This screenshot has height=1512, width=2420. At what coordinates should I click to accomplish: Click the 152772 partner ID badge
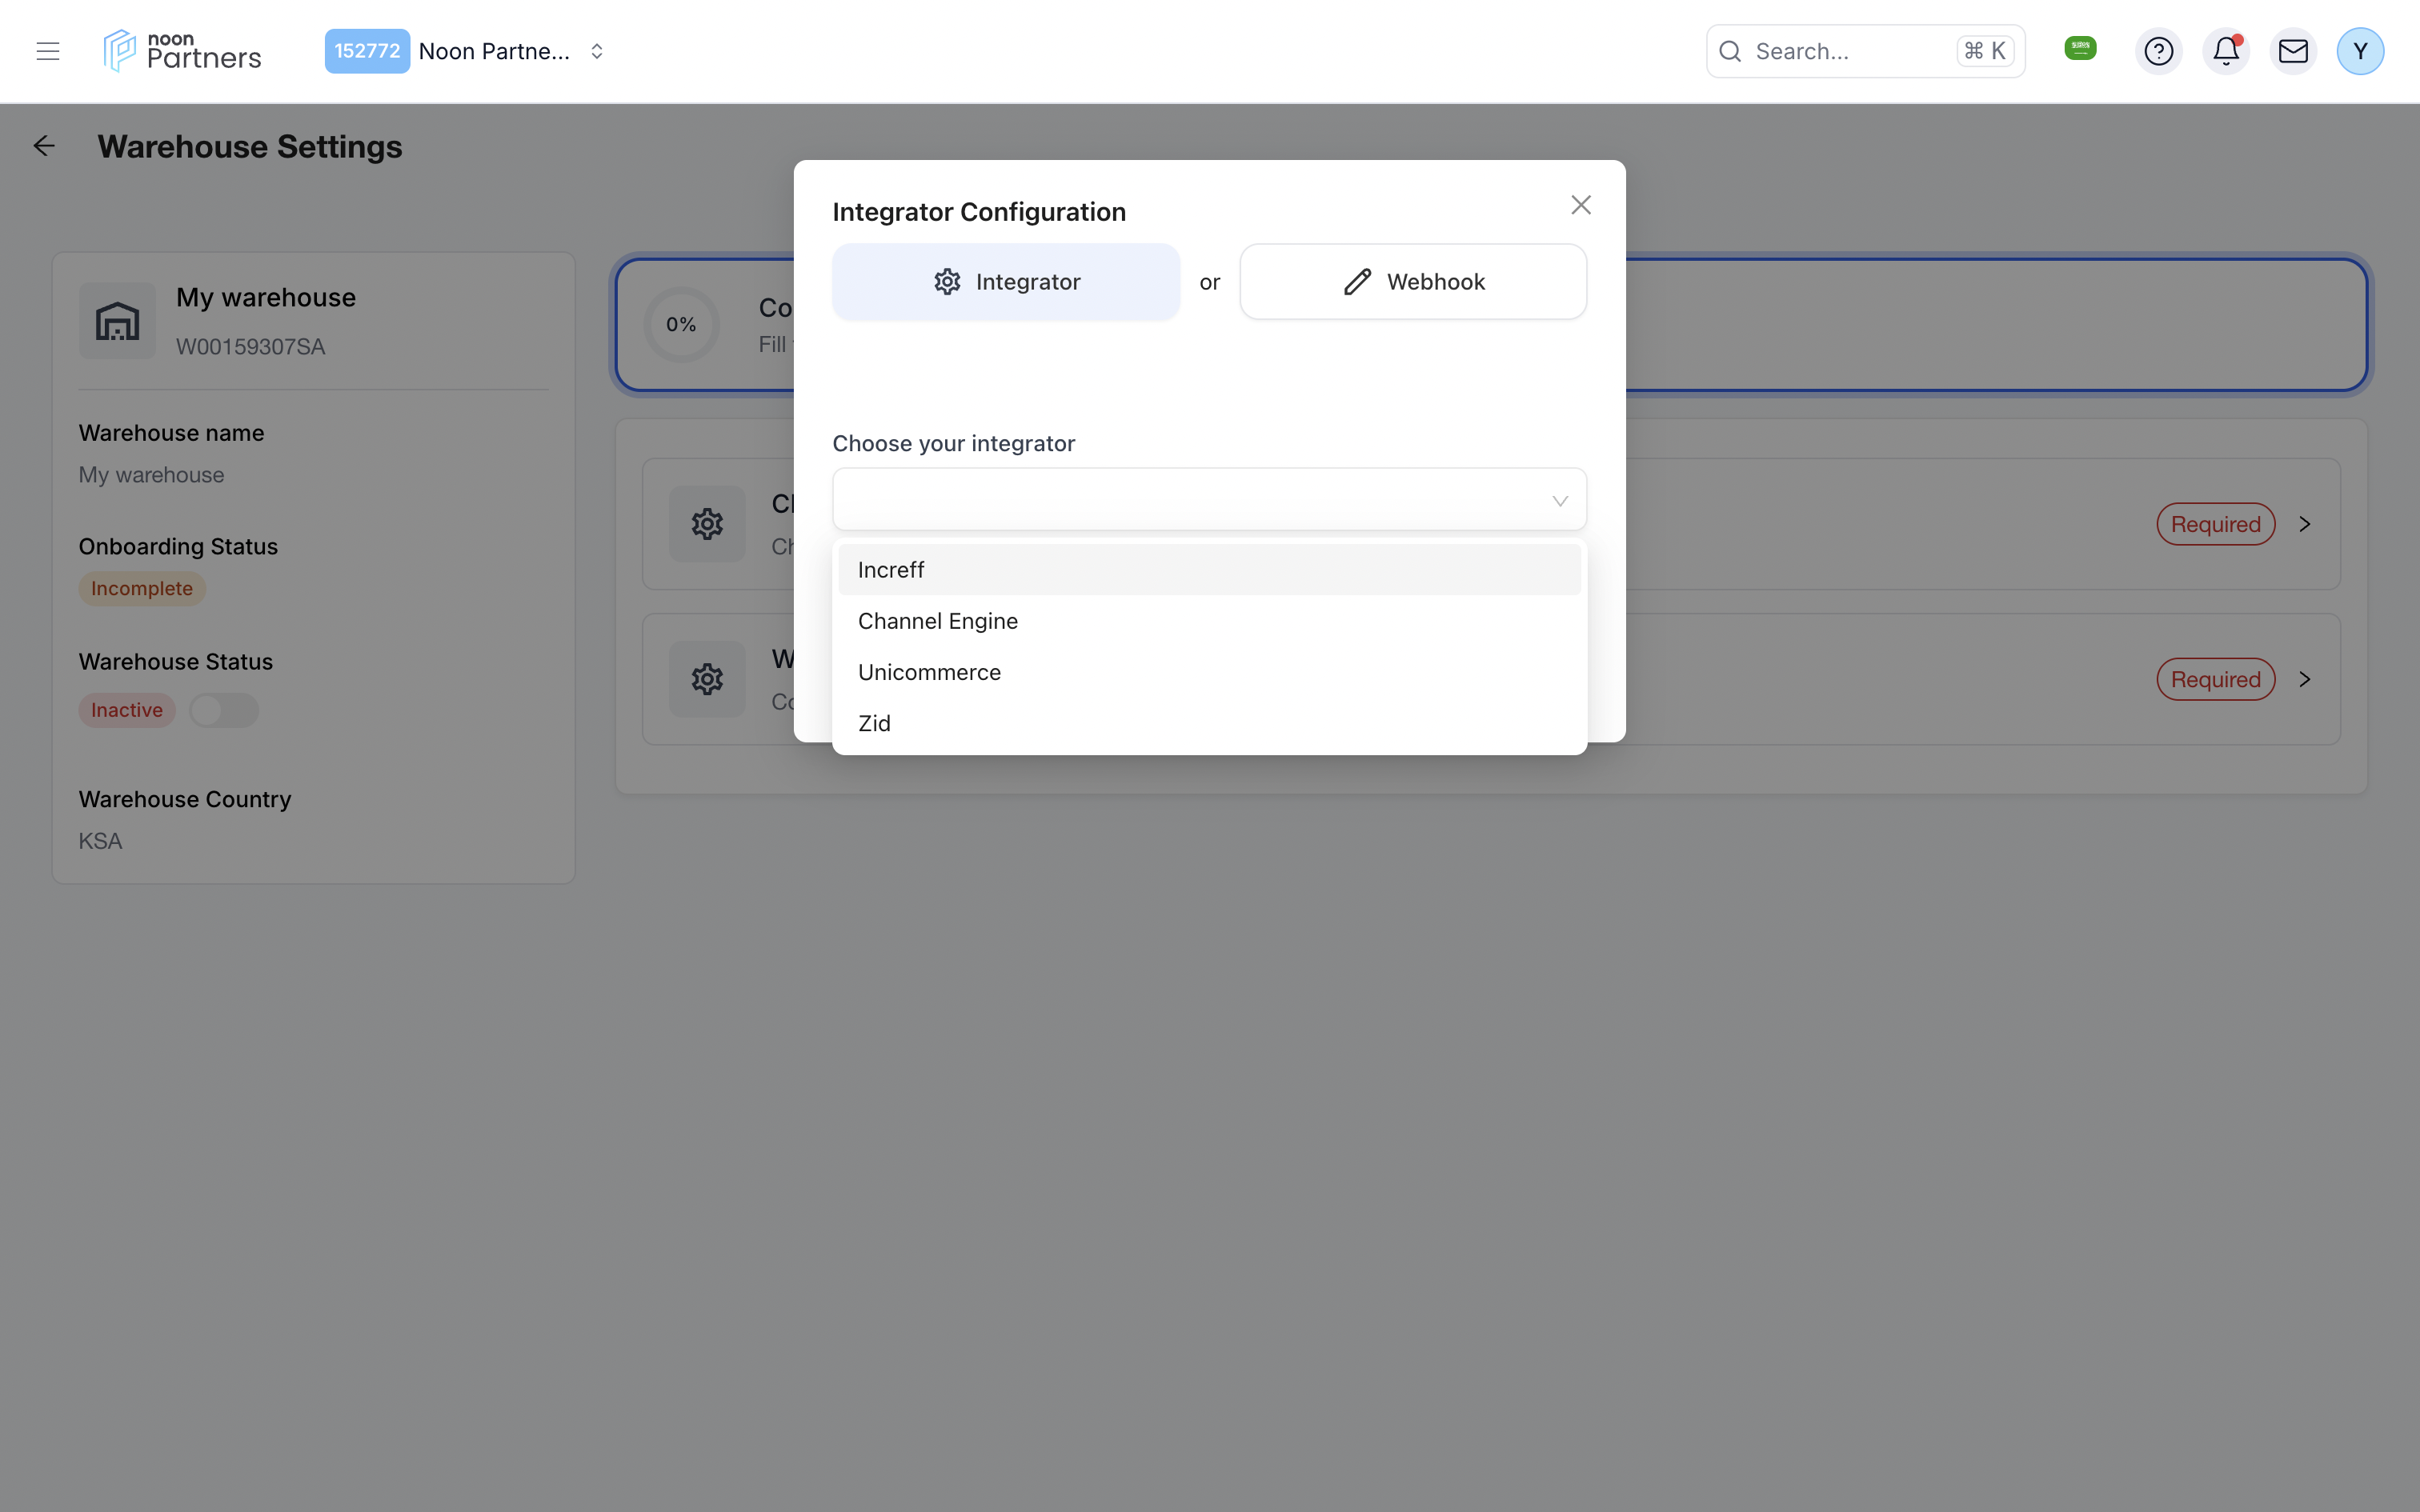coord(367,51)
